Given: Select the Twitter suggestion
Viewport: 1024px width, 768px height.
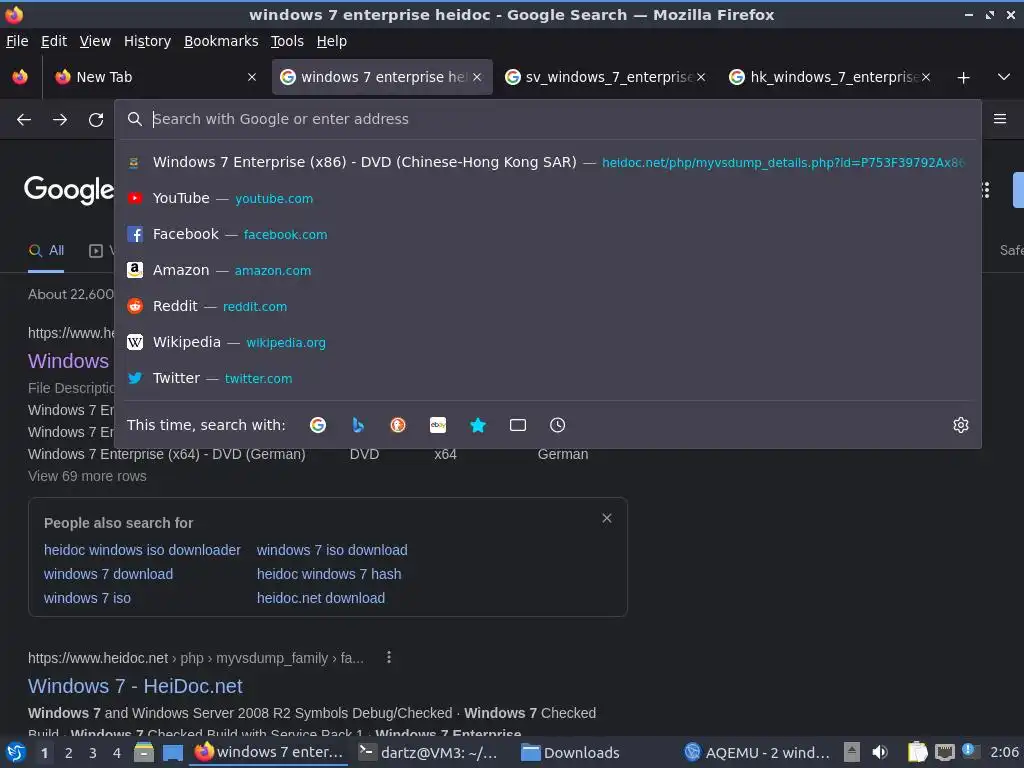Looking at the screenshot, I should (x=548, y=377).
